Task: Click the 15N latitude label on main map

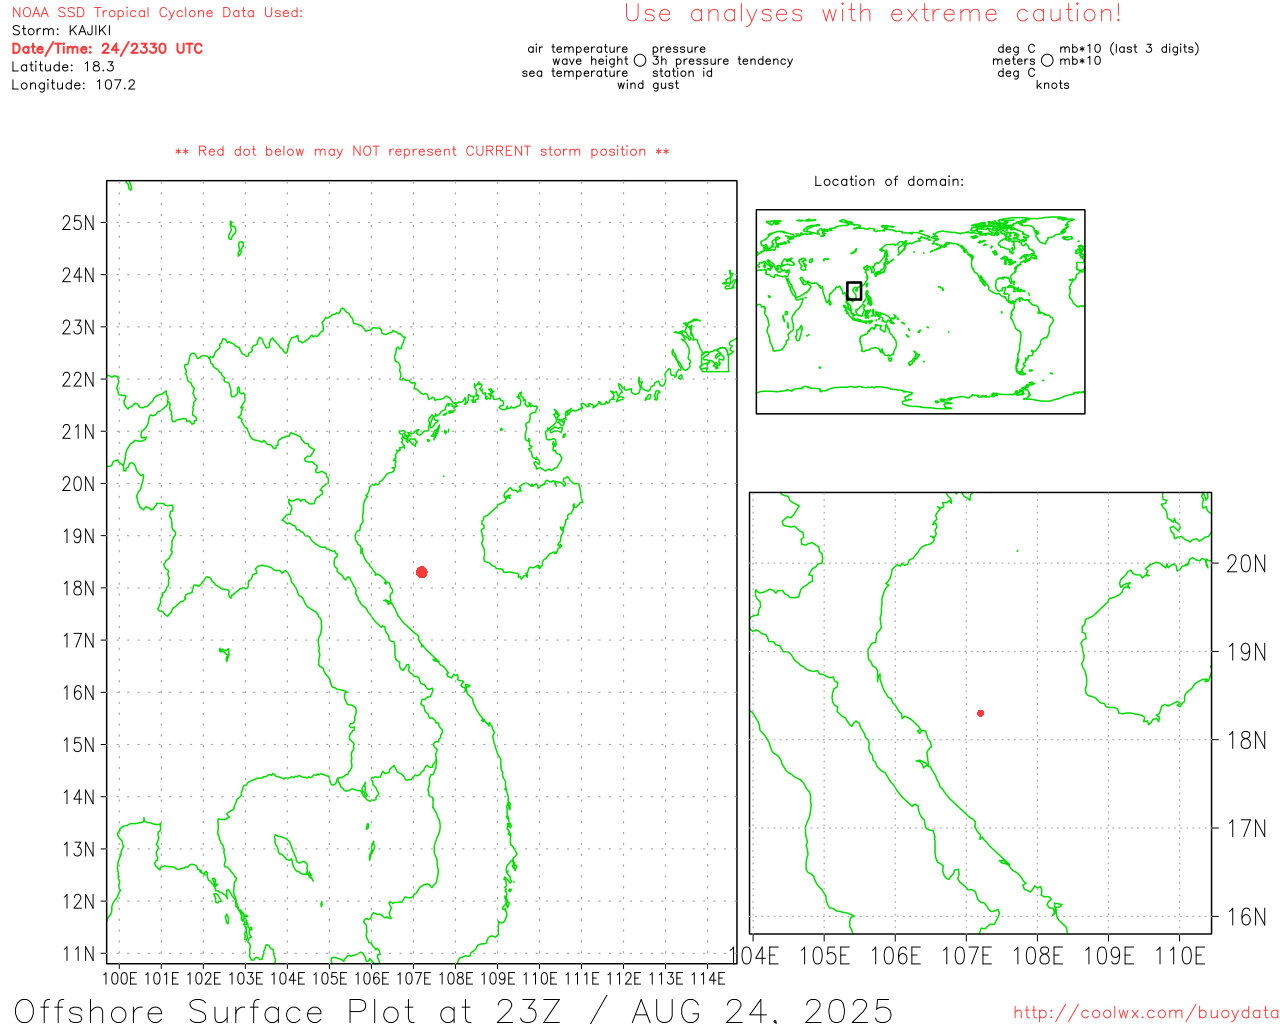Action: click(x=78, y=745)
